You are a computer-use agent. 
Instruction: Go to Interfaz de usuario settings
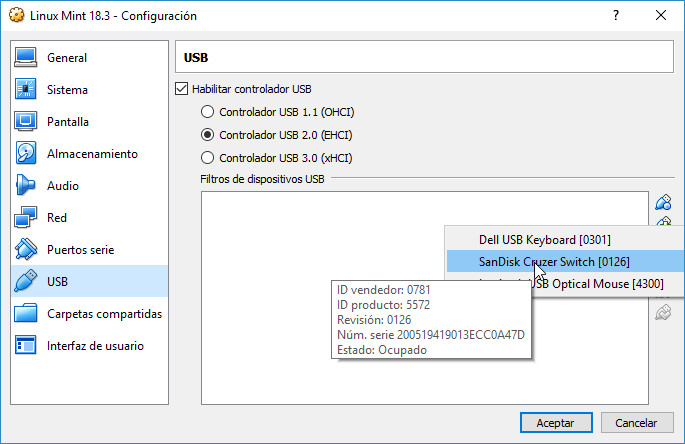tap(95, 346)
